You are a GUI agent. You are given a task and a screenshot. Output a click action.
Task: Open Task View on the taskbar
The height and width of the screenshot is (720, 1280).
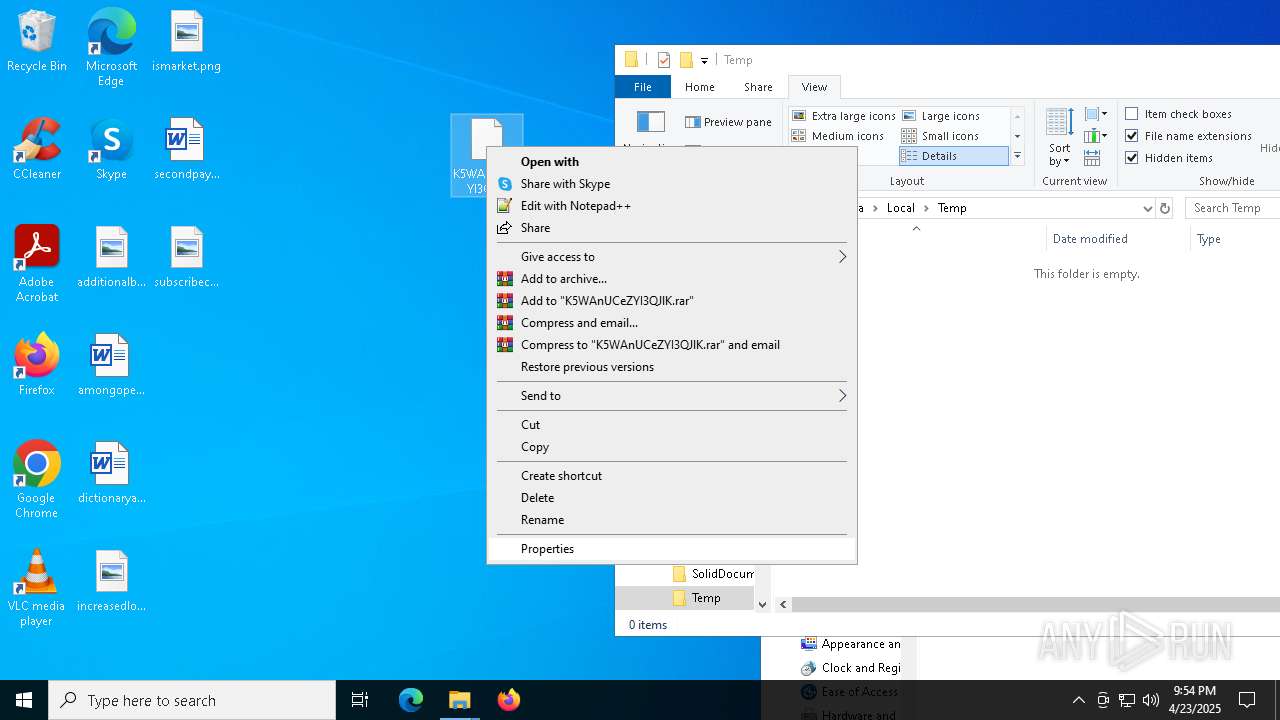pos(360,700)
